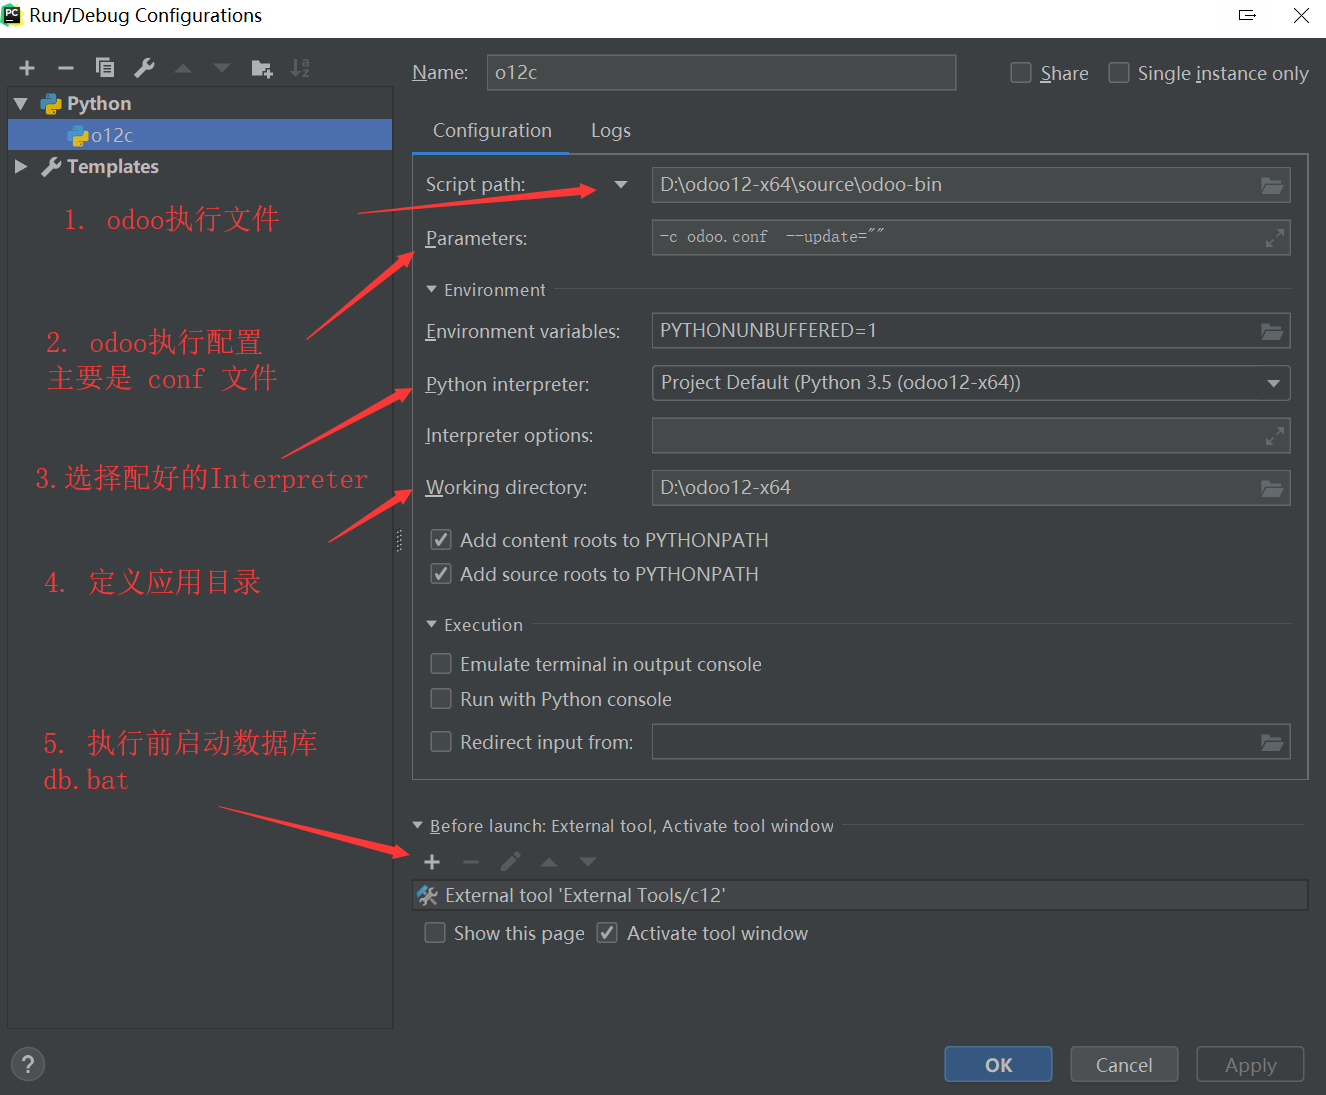Open the Script path type dropdown arrow
This screenshot has width=1326, height=1095.
tap(621, 185)
